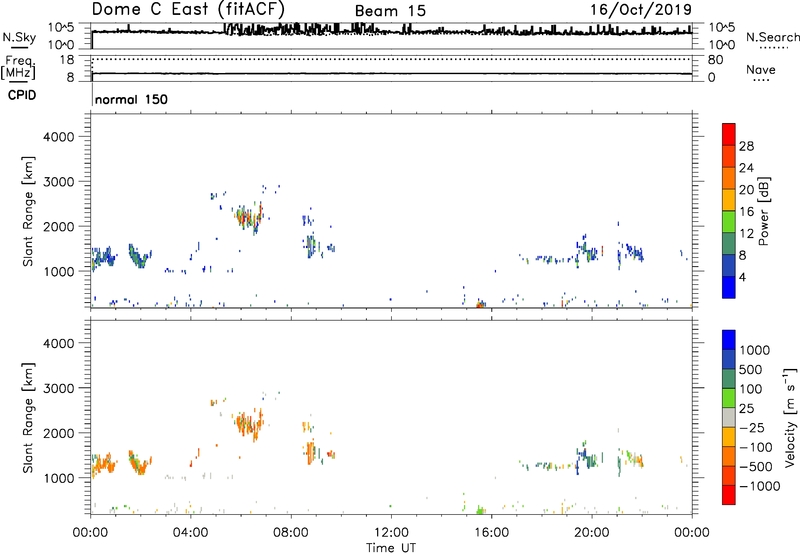The width and height of the screenshot is (800, 554).
Task: Click the "24" value on Power colorbar
Action: tap(746, 168)
